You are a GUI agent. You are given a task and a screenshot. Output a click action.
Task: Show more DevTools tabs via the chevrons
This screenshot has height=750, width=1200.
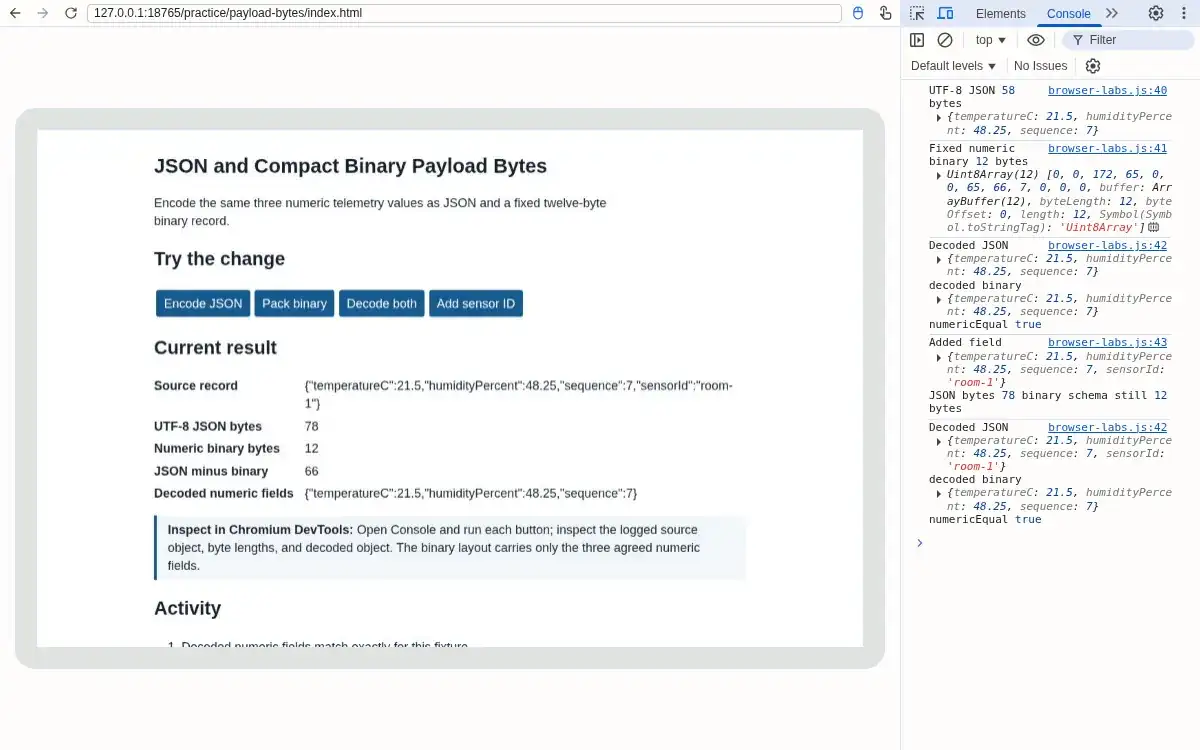(1112, 13)
